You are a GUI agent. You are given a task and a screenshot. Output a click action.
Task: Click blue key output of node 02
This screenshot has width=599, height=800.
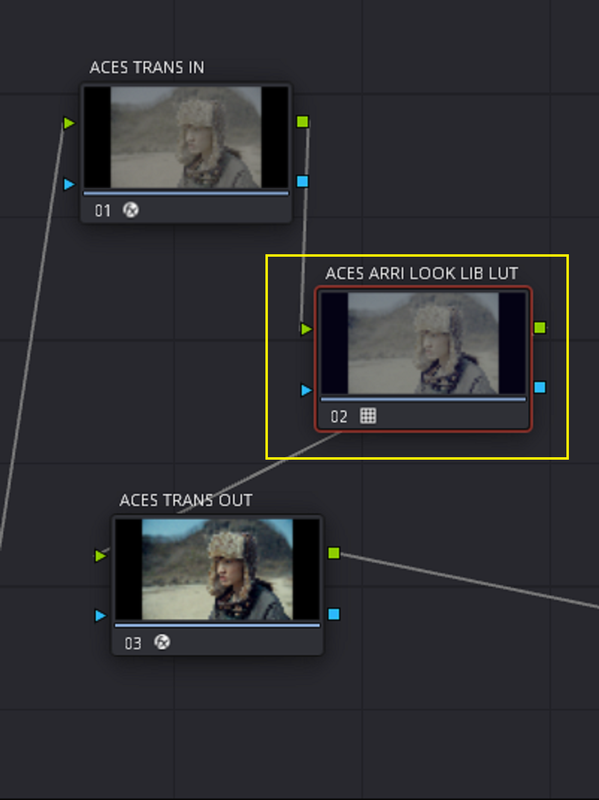coord(540,387)
